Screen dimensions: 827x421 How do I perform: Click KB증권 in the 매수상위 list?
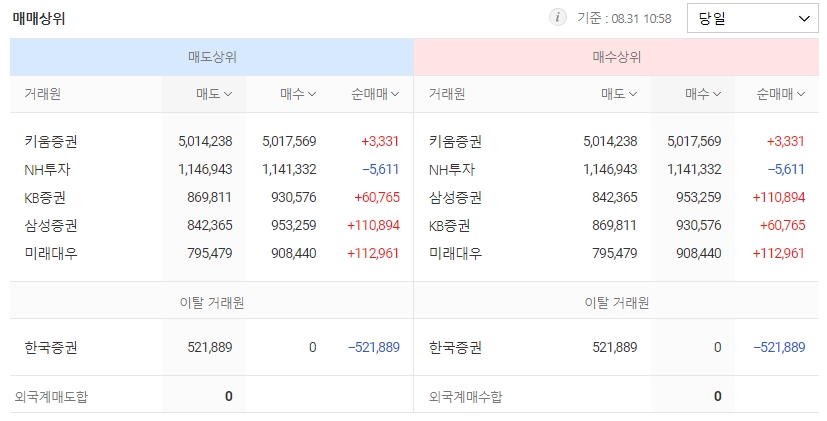pos(449,225)
